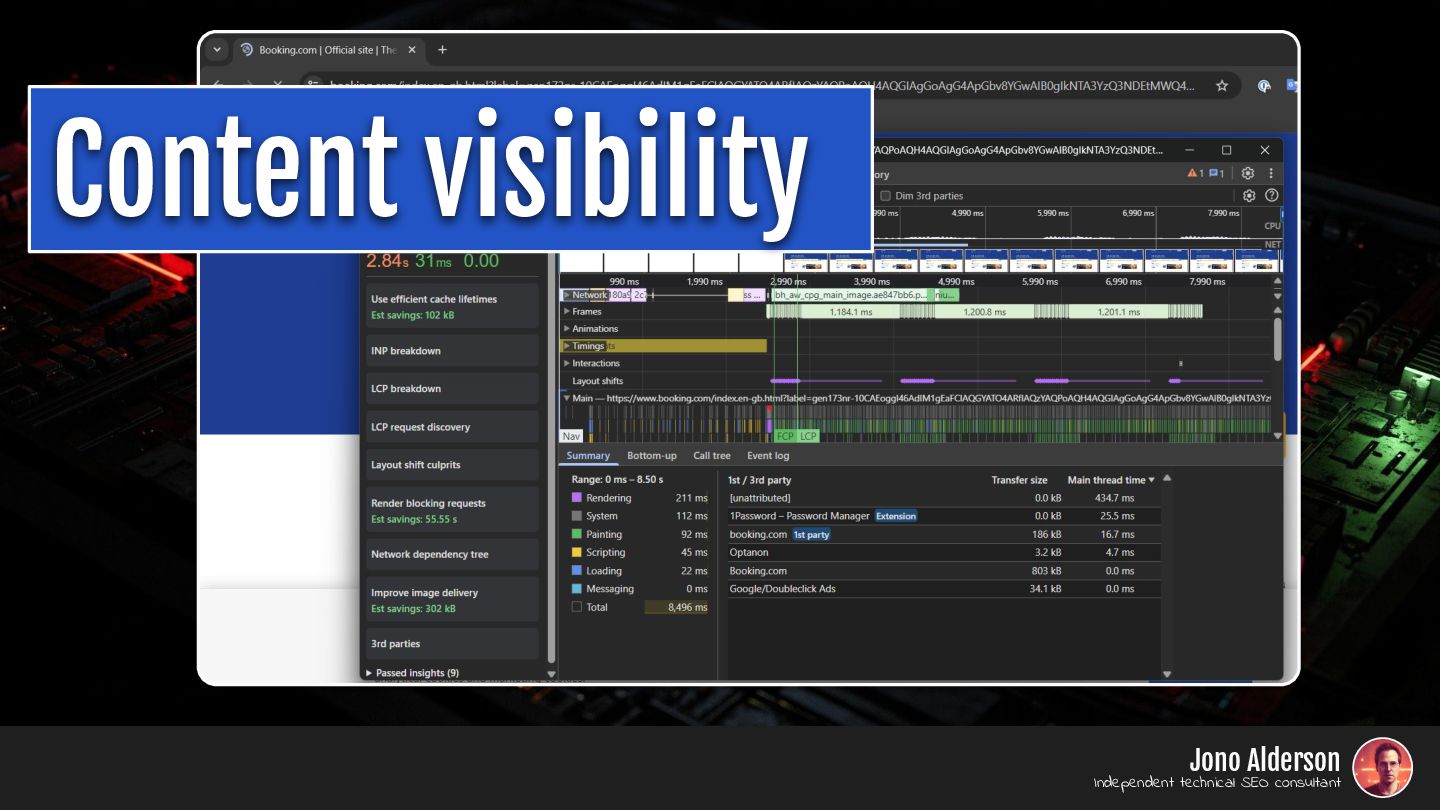Open the Performance panel help icon
This screenshot has width=1440, height=810.
point(1272,196)
